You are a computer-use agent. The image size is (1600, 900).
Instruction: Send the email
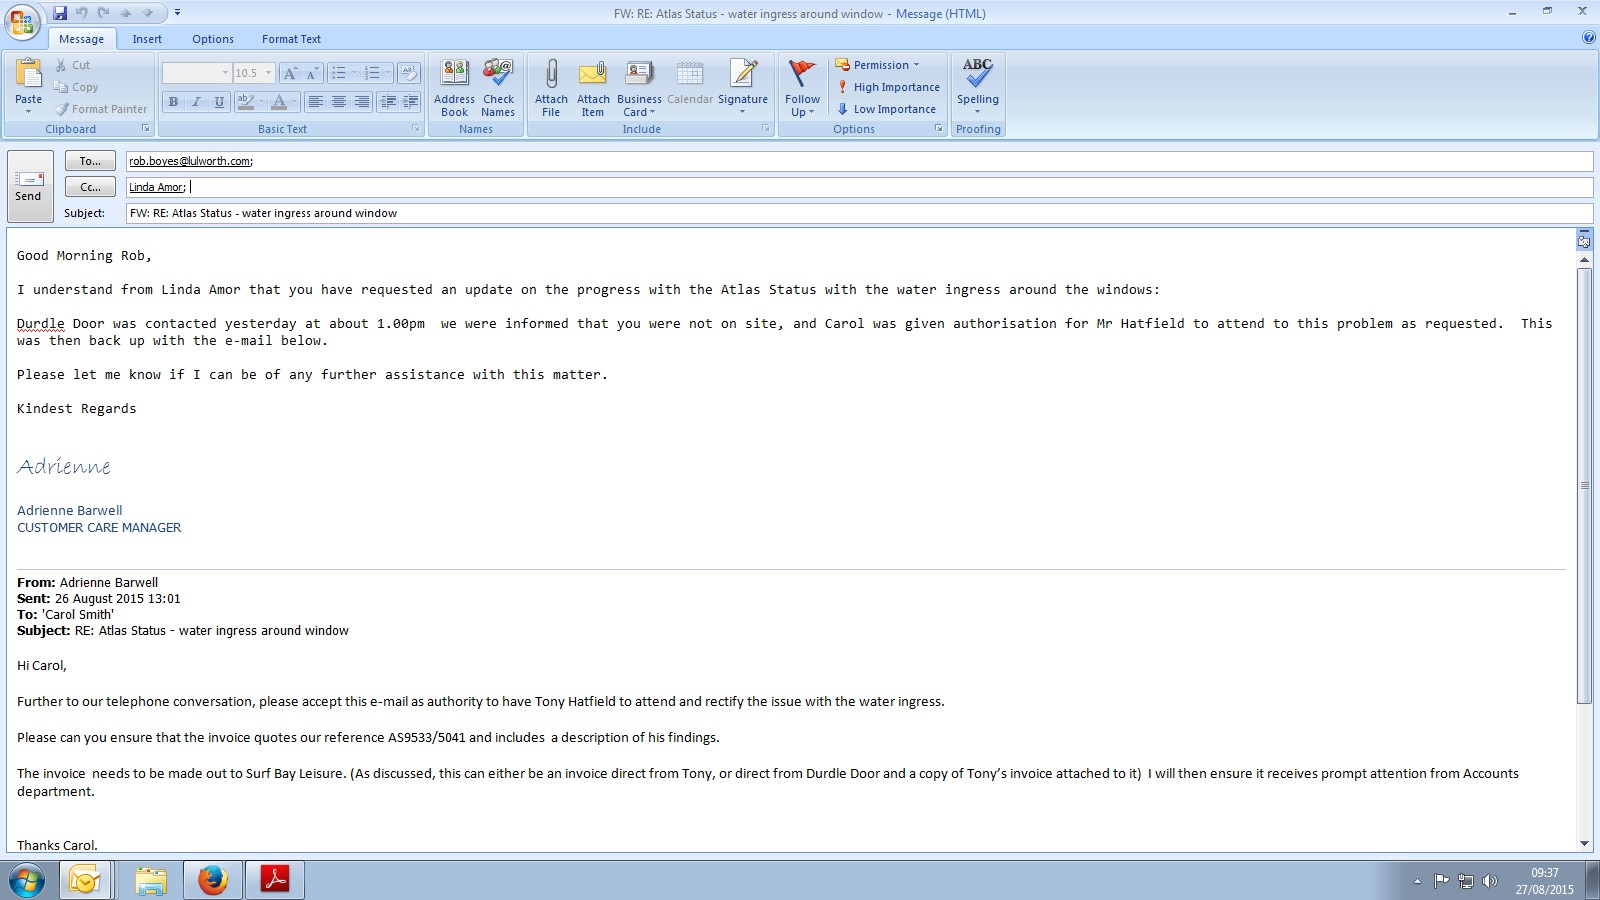29,186
